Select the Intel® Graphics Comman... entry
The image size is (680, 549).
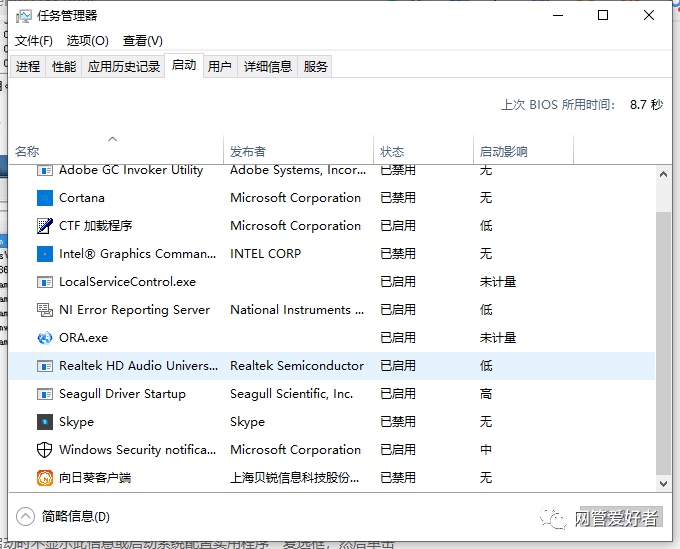point(137,254)
